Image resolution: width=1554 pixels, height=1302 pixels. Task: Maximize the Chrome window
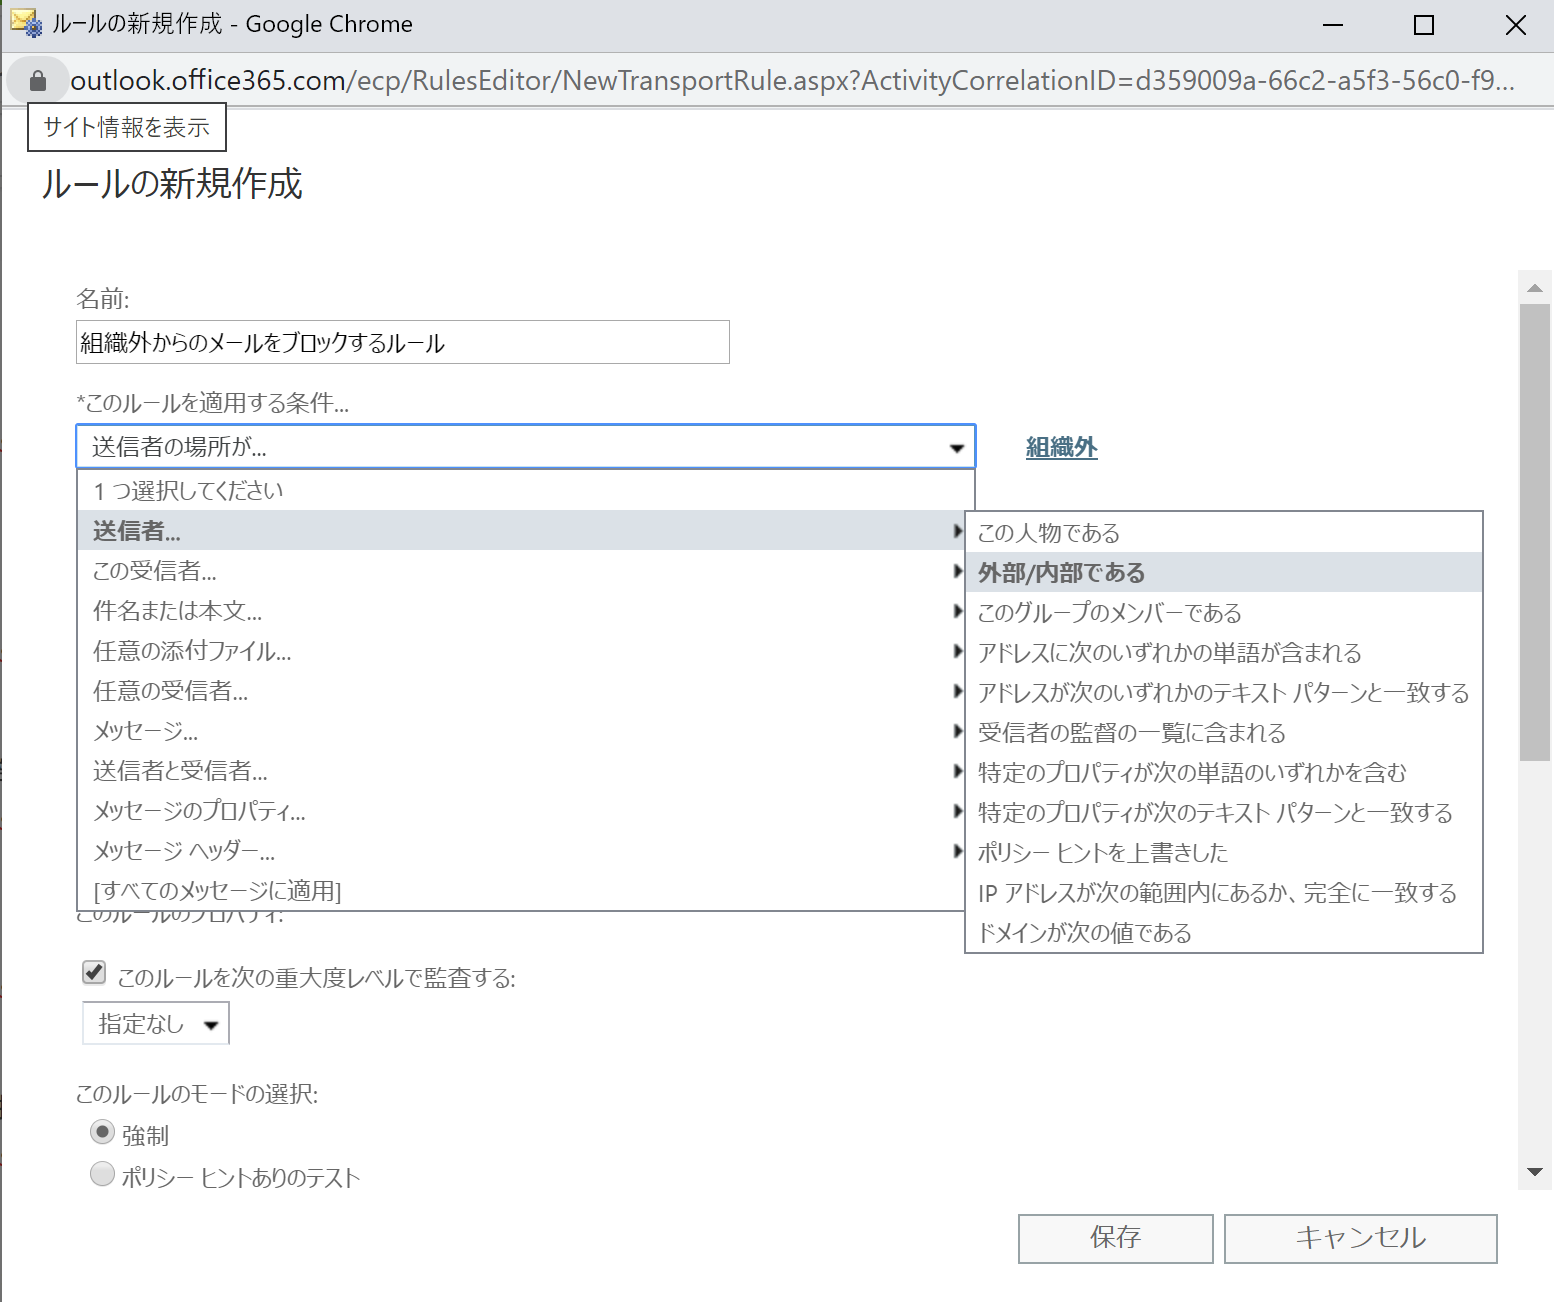[1424, 25]
